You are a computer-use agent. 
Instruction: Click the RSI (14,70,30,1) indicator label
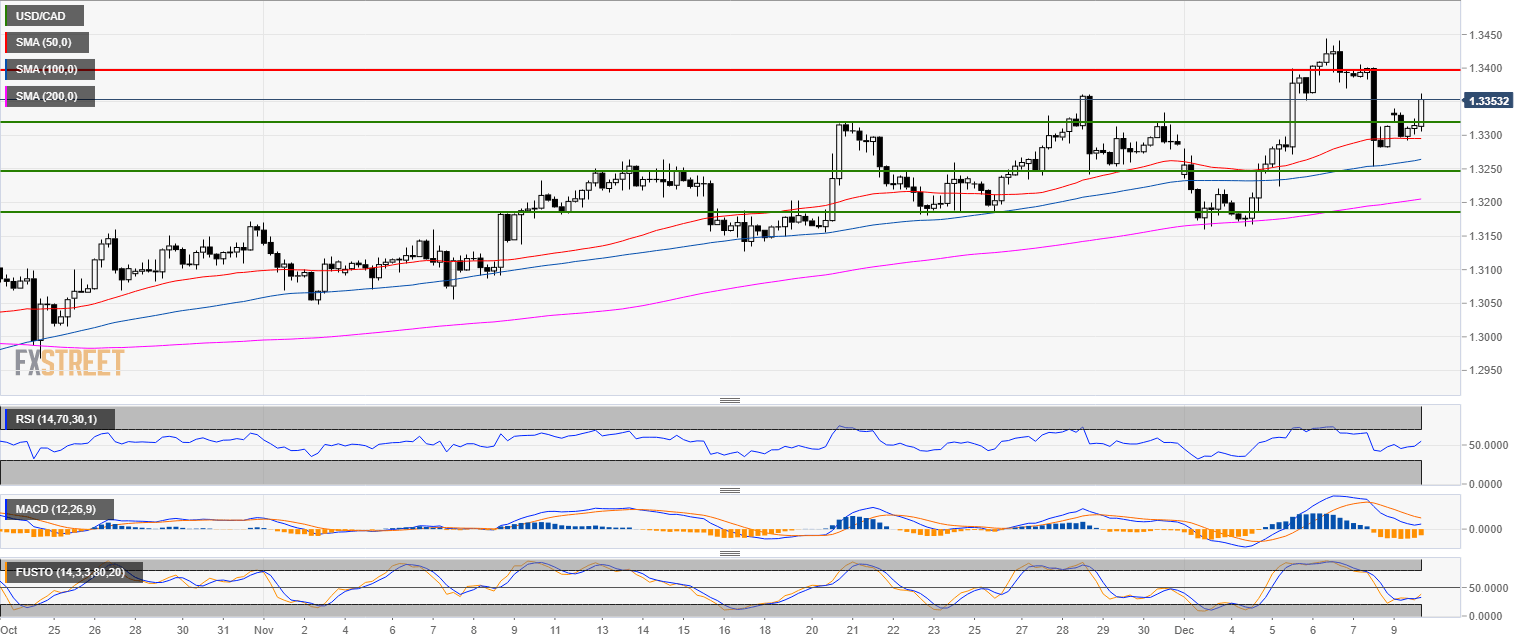(60, 419)
